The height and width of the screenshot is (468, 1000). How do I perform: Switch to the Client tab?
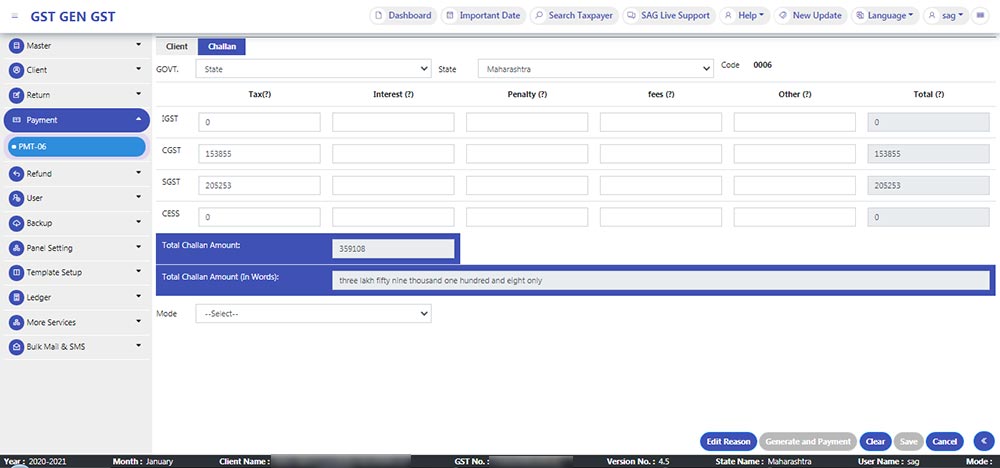[176, 47]
